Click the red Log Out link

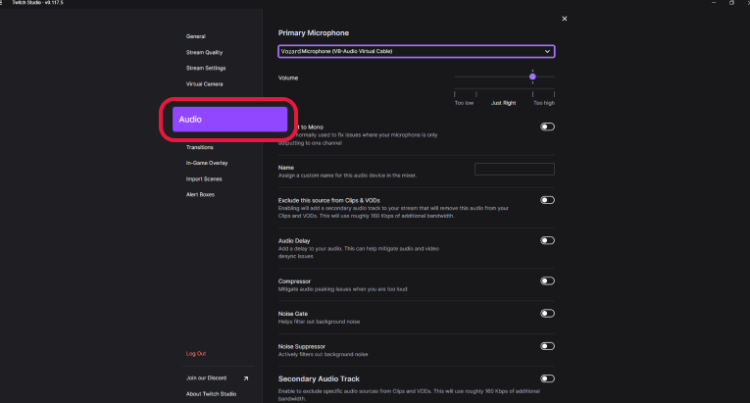click(x=196, y=353)
